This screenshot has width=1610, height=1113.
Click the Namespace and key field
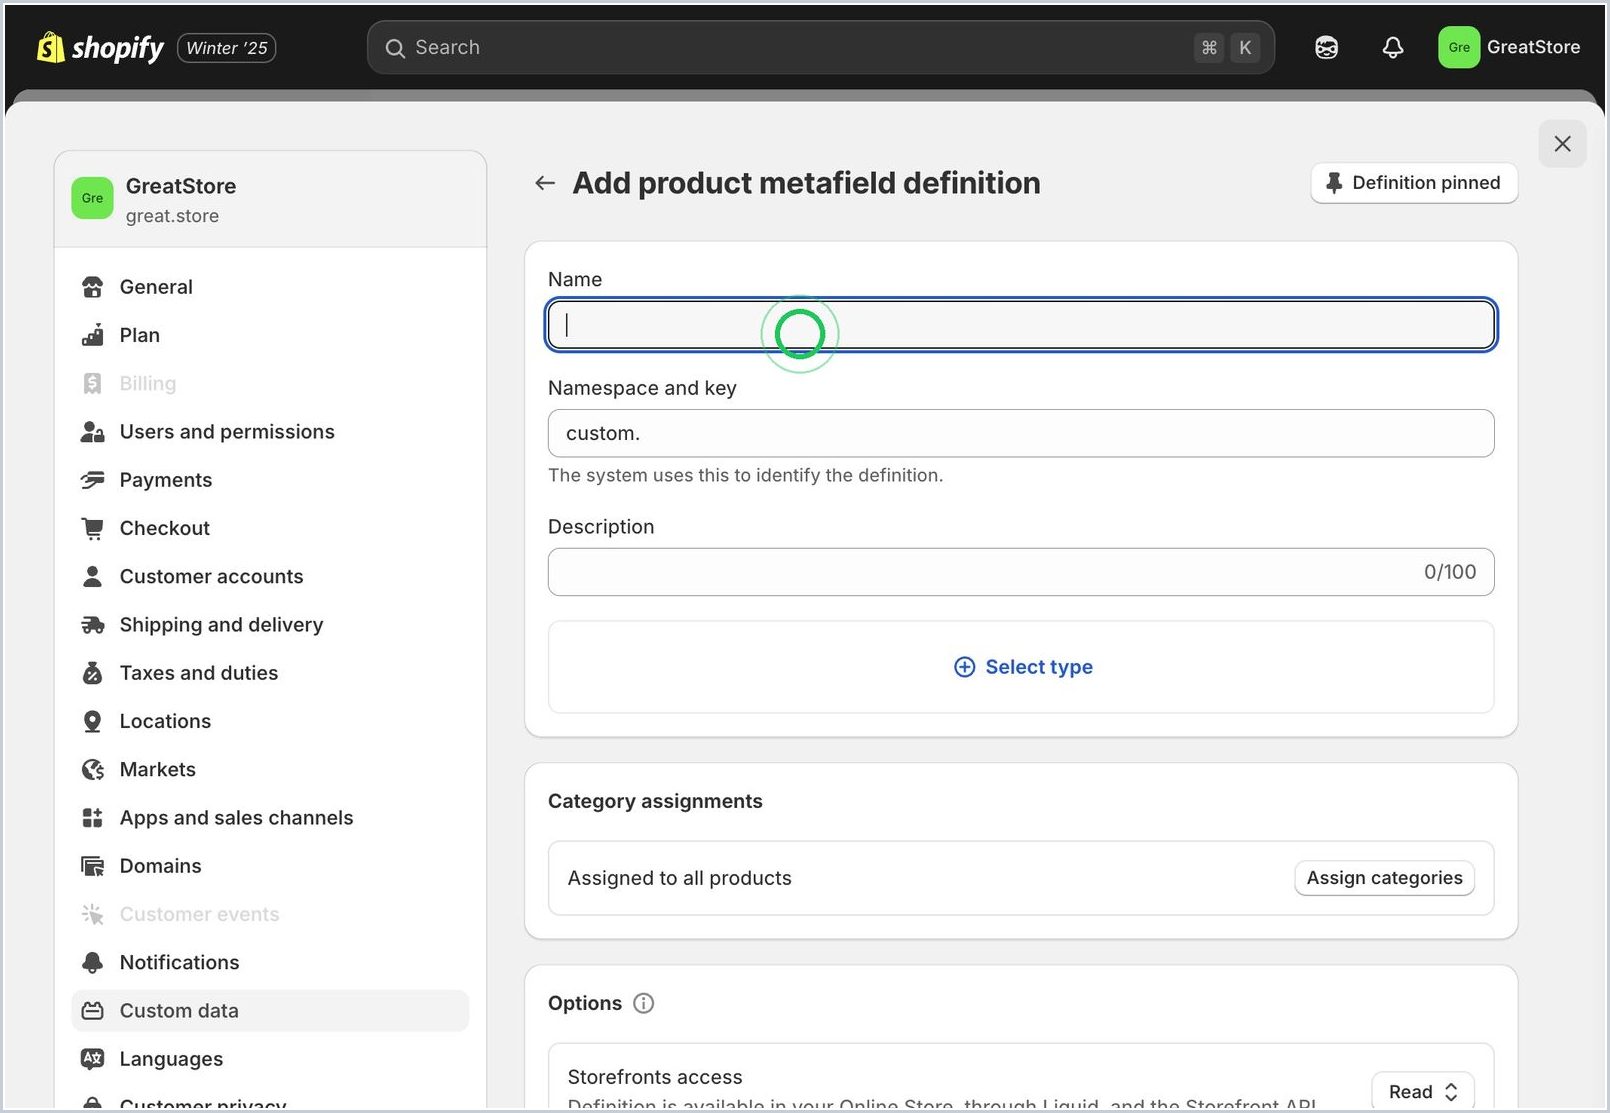[x=1021, y=433]
